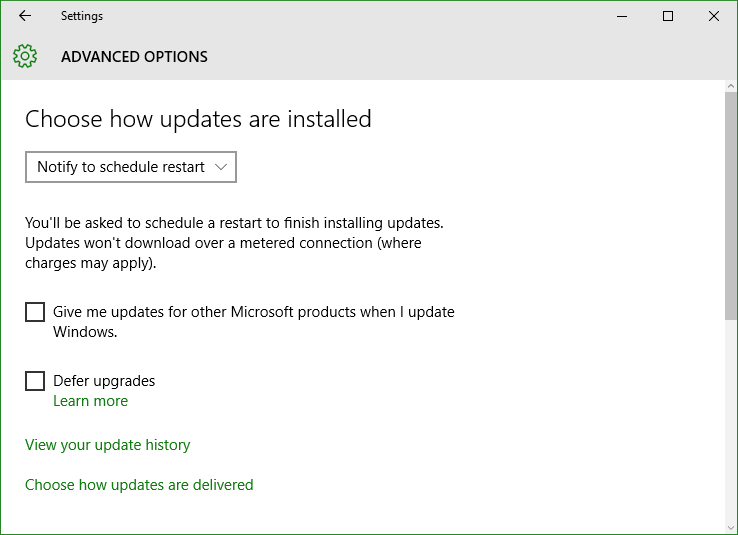The width and height of the screenshot is (738, 535).
Task: Click the scrollbar up arrow
Action: pos(730,86)
